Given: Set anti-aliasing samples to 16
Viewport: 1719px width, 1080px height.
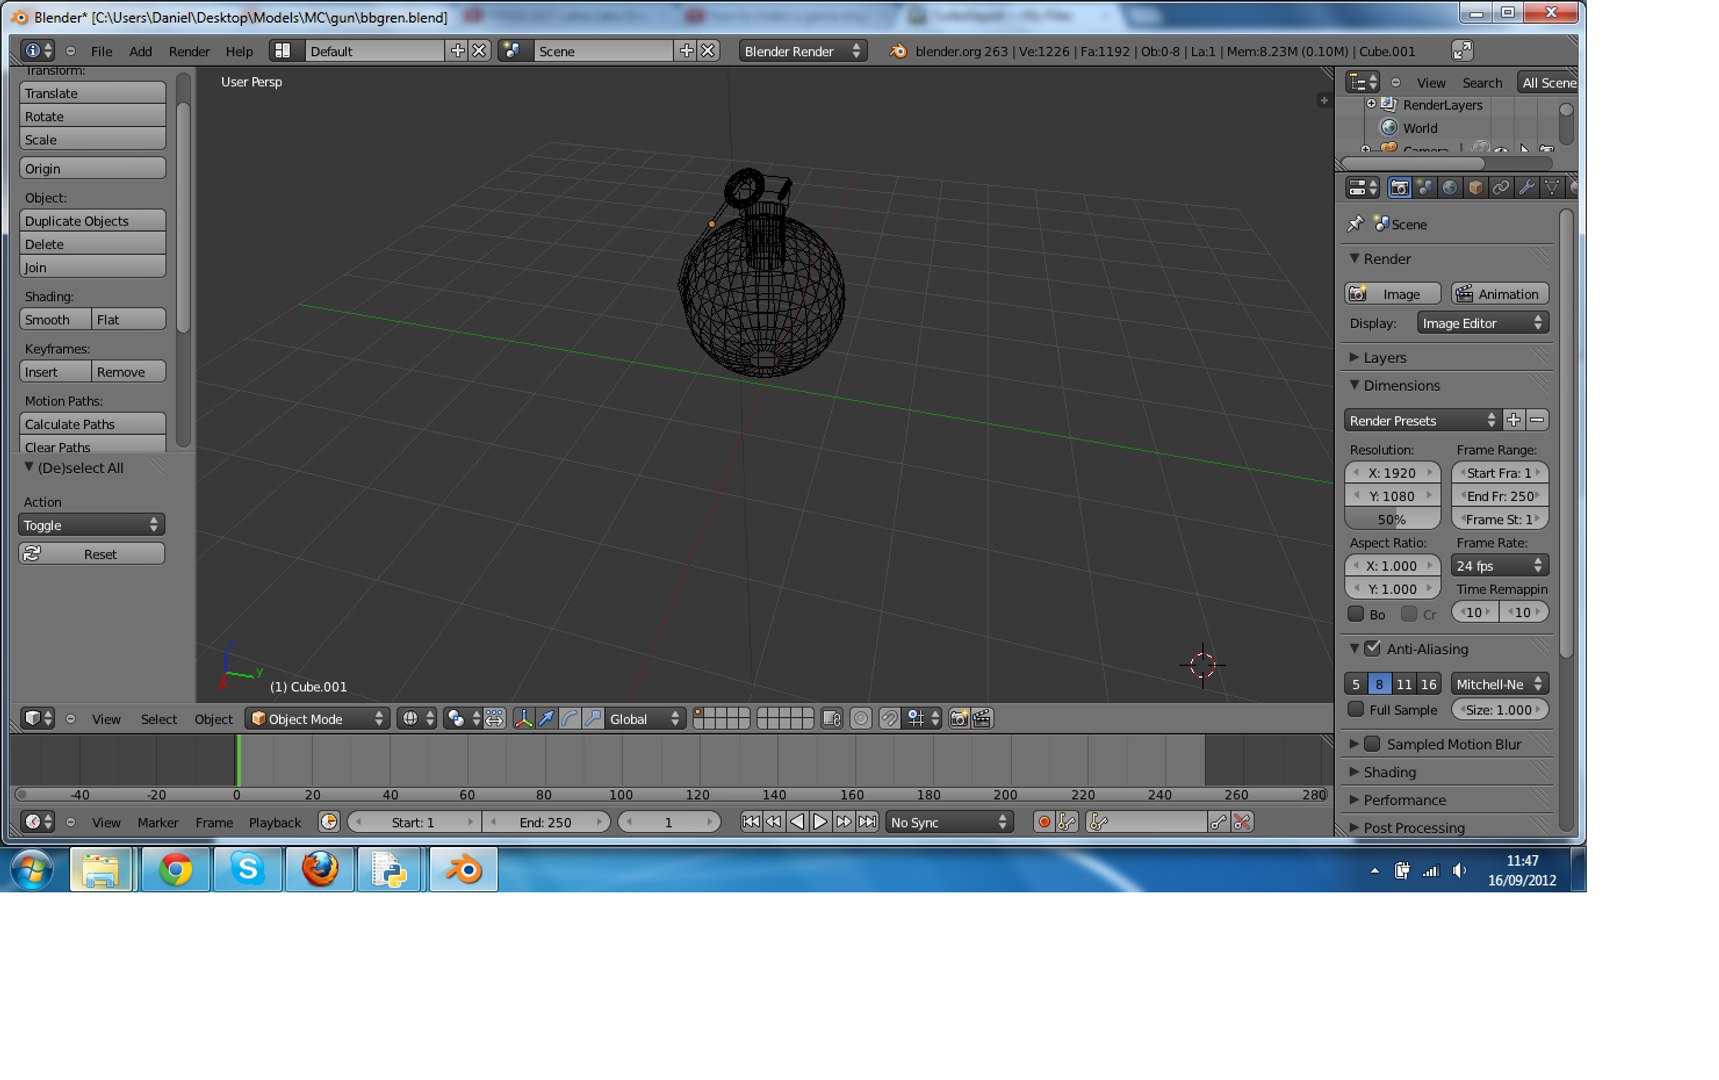Looking at the screenshot, I should point(1428,684).
